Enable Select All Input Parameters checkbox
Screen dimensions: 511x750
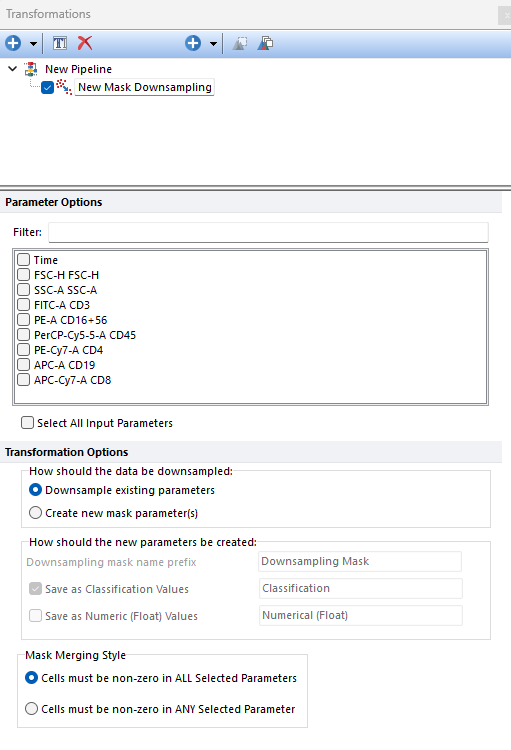28,423
